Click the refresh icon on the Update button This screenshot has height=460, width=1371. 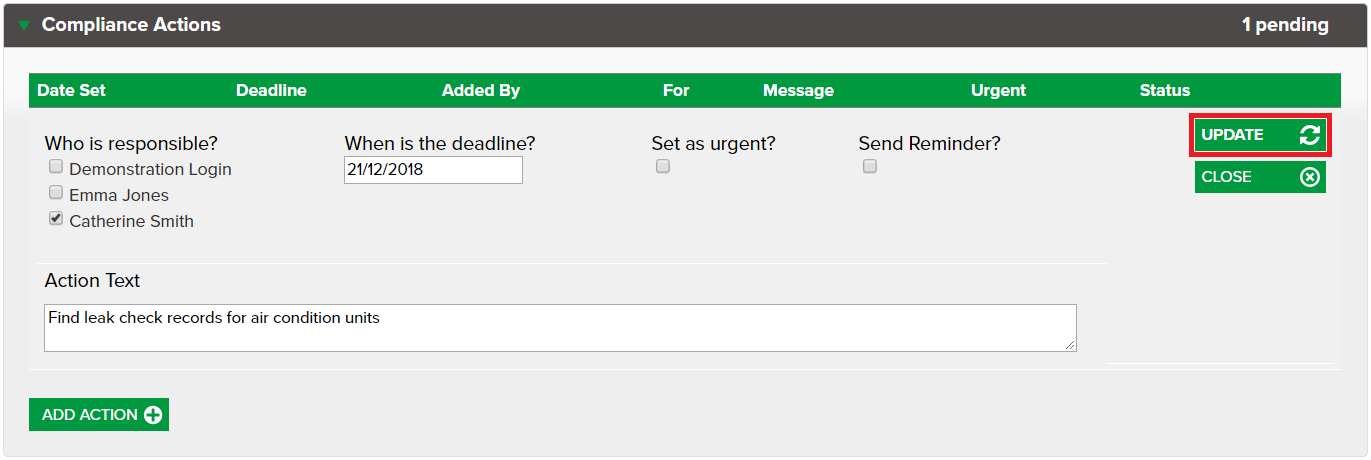(x=1309, y=135)
